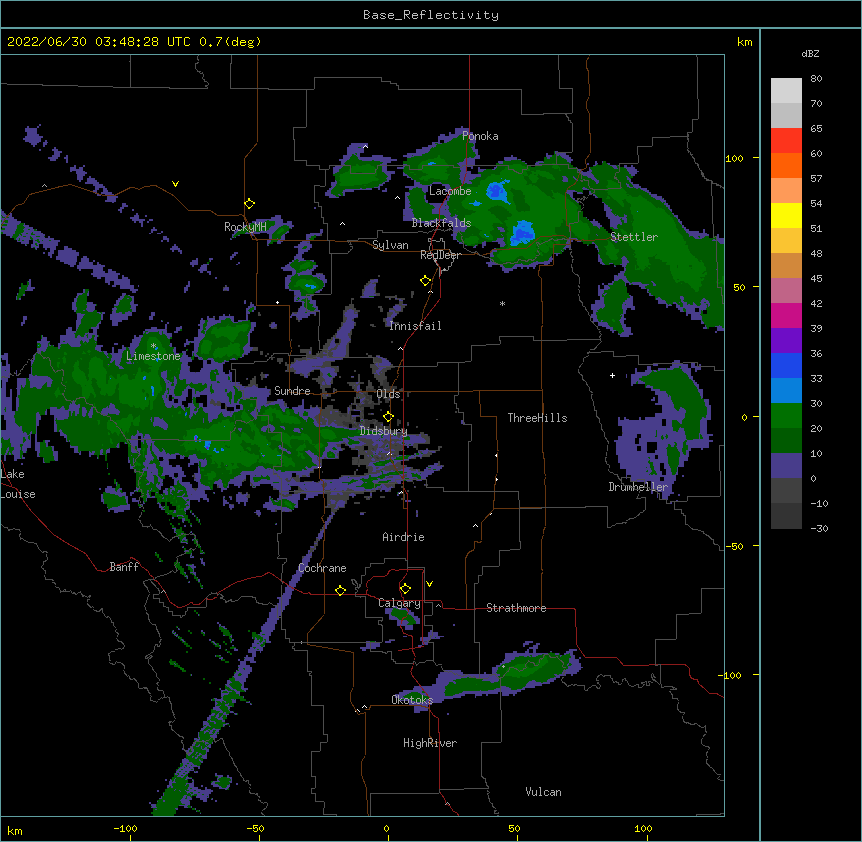Screen dimensions: 862x842
Task: Pick the yellow 51-54 dBZ legend swatch
Action: coord(786,215)
